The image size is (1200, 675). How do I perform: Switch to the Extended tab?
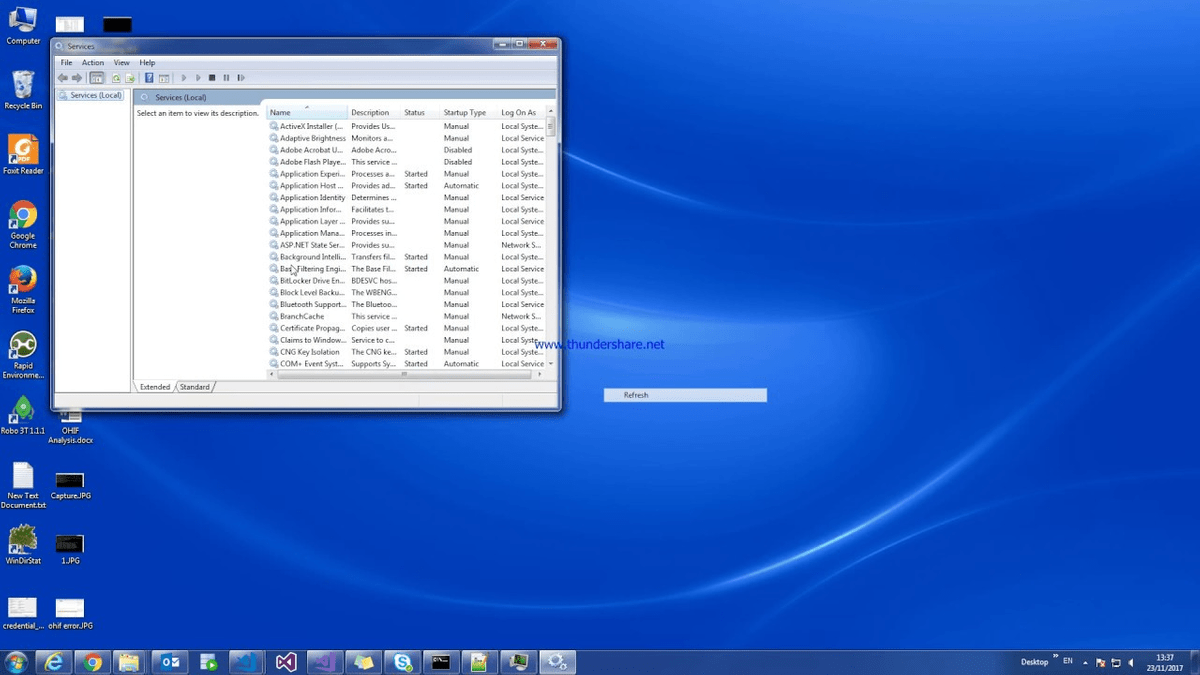[x=155, y=387]
